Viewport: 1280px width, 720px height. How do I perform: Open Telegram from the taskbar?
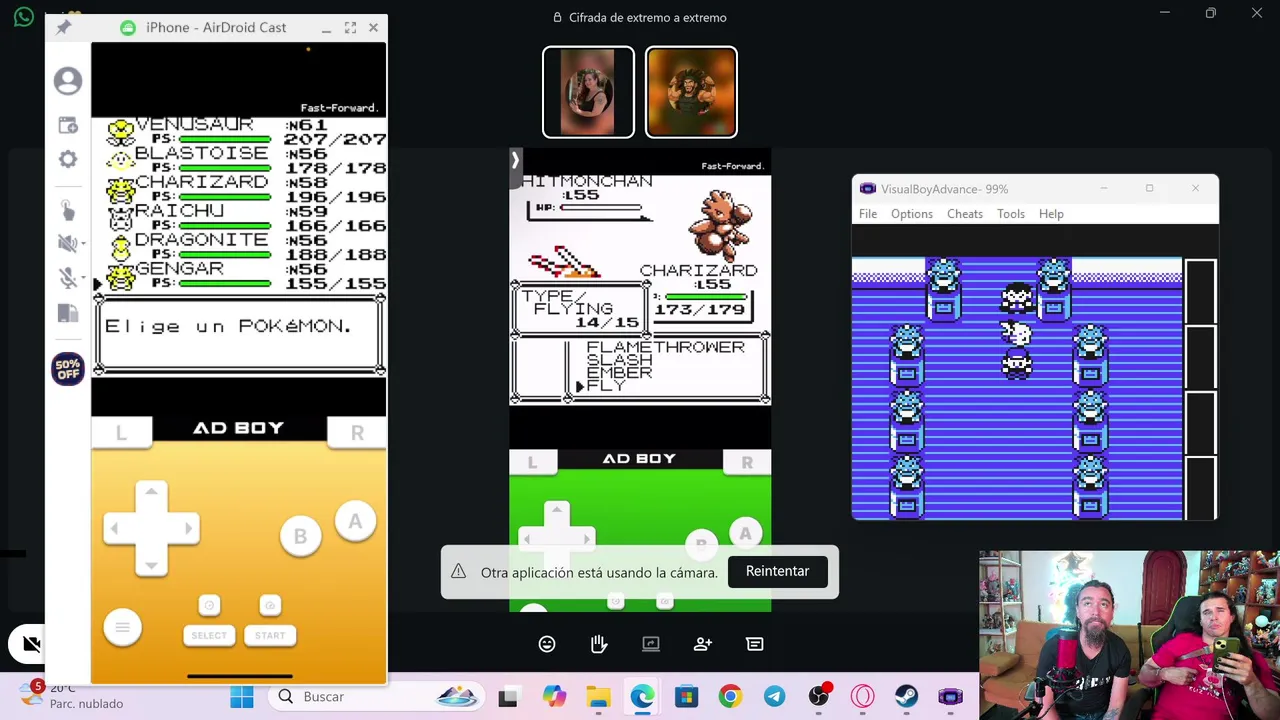774,697
